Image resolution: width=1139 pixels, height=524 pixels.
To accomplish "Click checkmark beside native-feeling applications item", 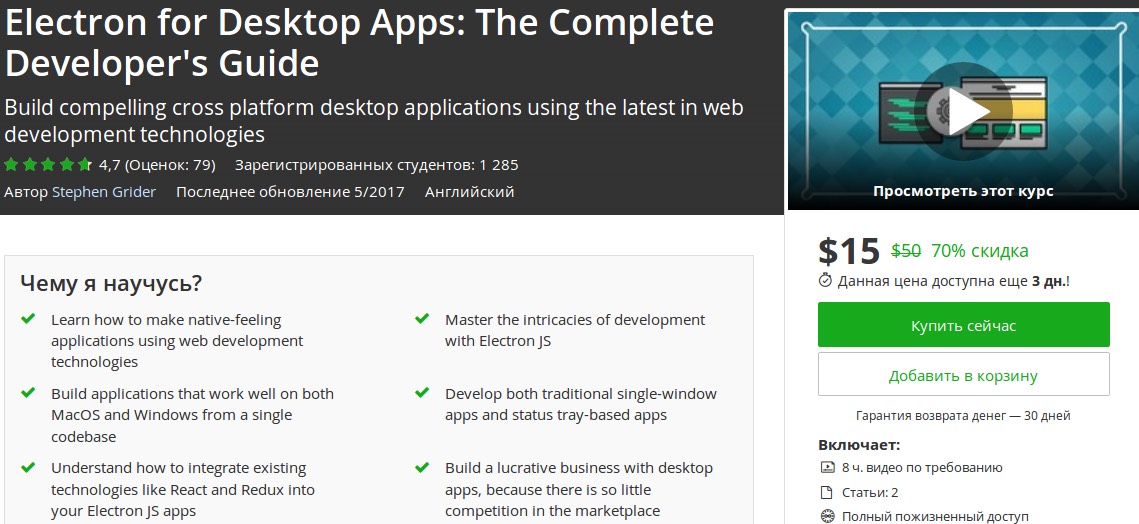I will (x=28, y=319).
